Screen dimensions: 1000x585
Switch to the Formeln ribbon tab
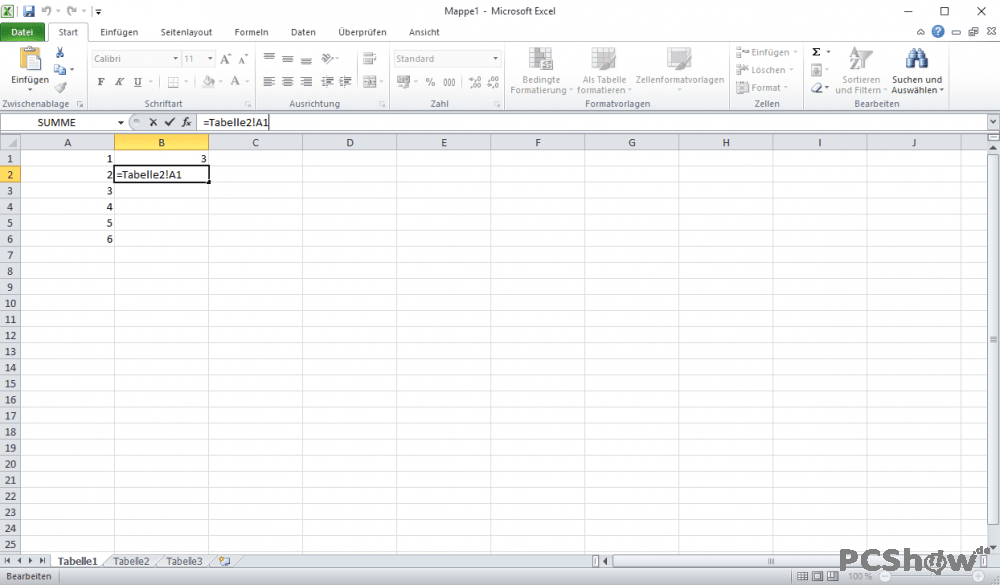coord(251,32)
